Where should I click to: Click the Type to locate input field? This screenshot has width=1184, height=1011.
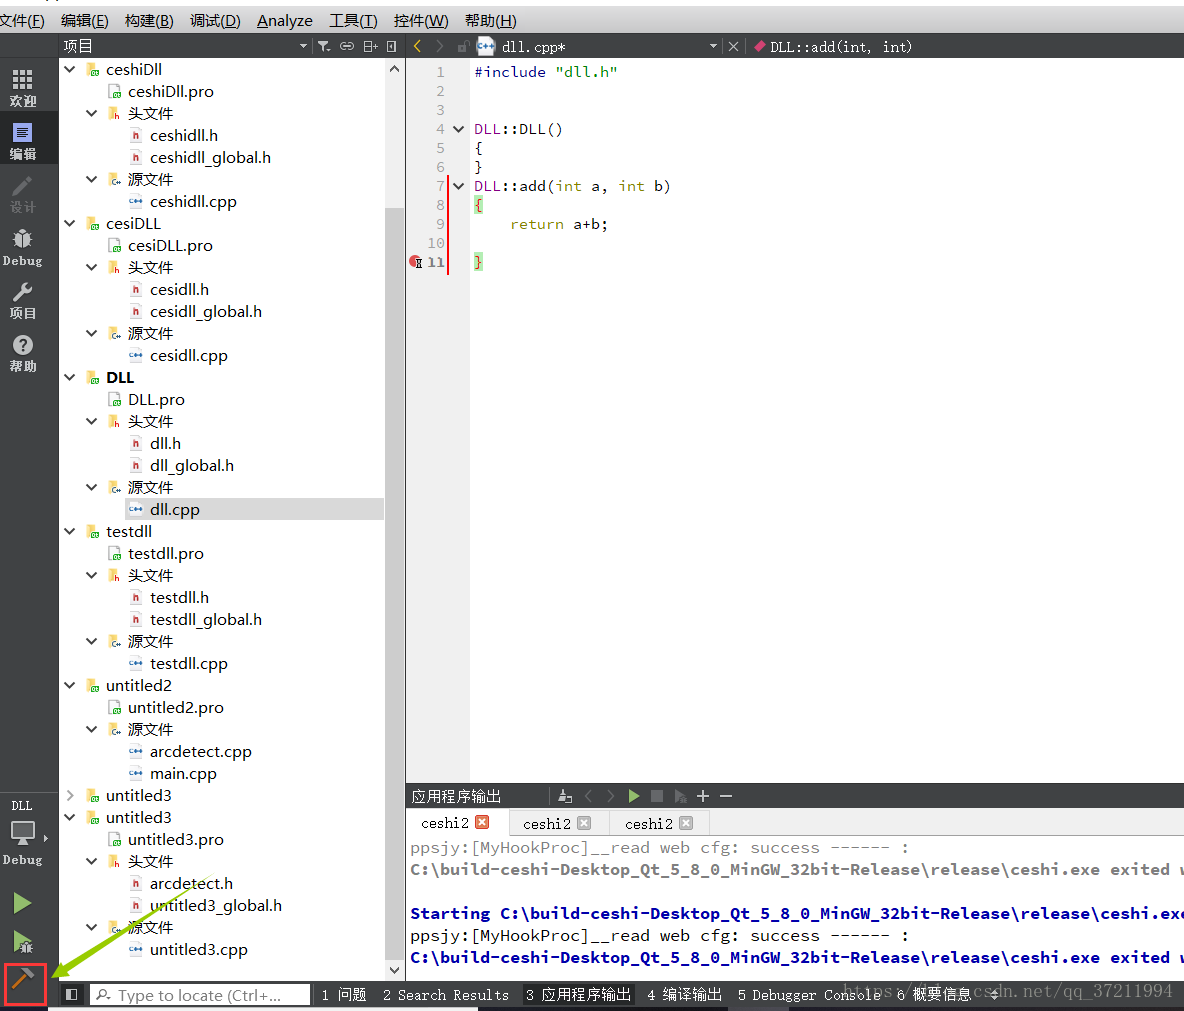click(x=200, y=993)
